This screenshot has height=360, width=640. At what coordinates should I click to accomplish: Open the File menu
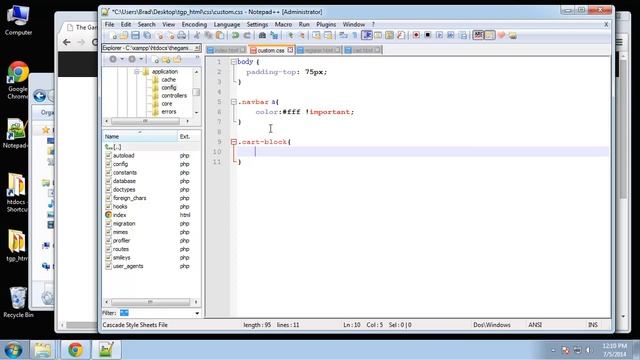tap(109, 24)
